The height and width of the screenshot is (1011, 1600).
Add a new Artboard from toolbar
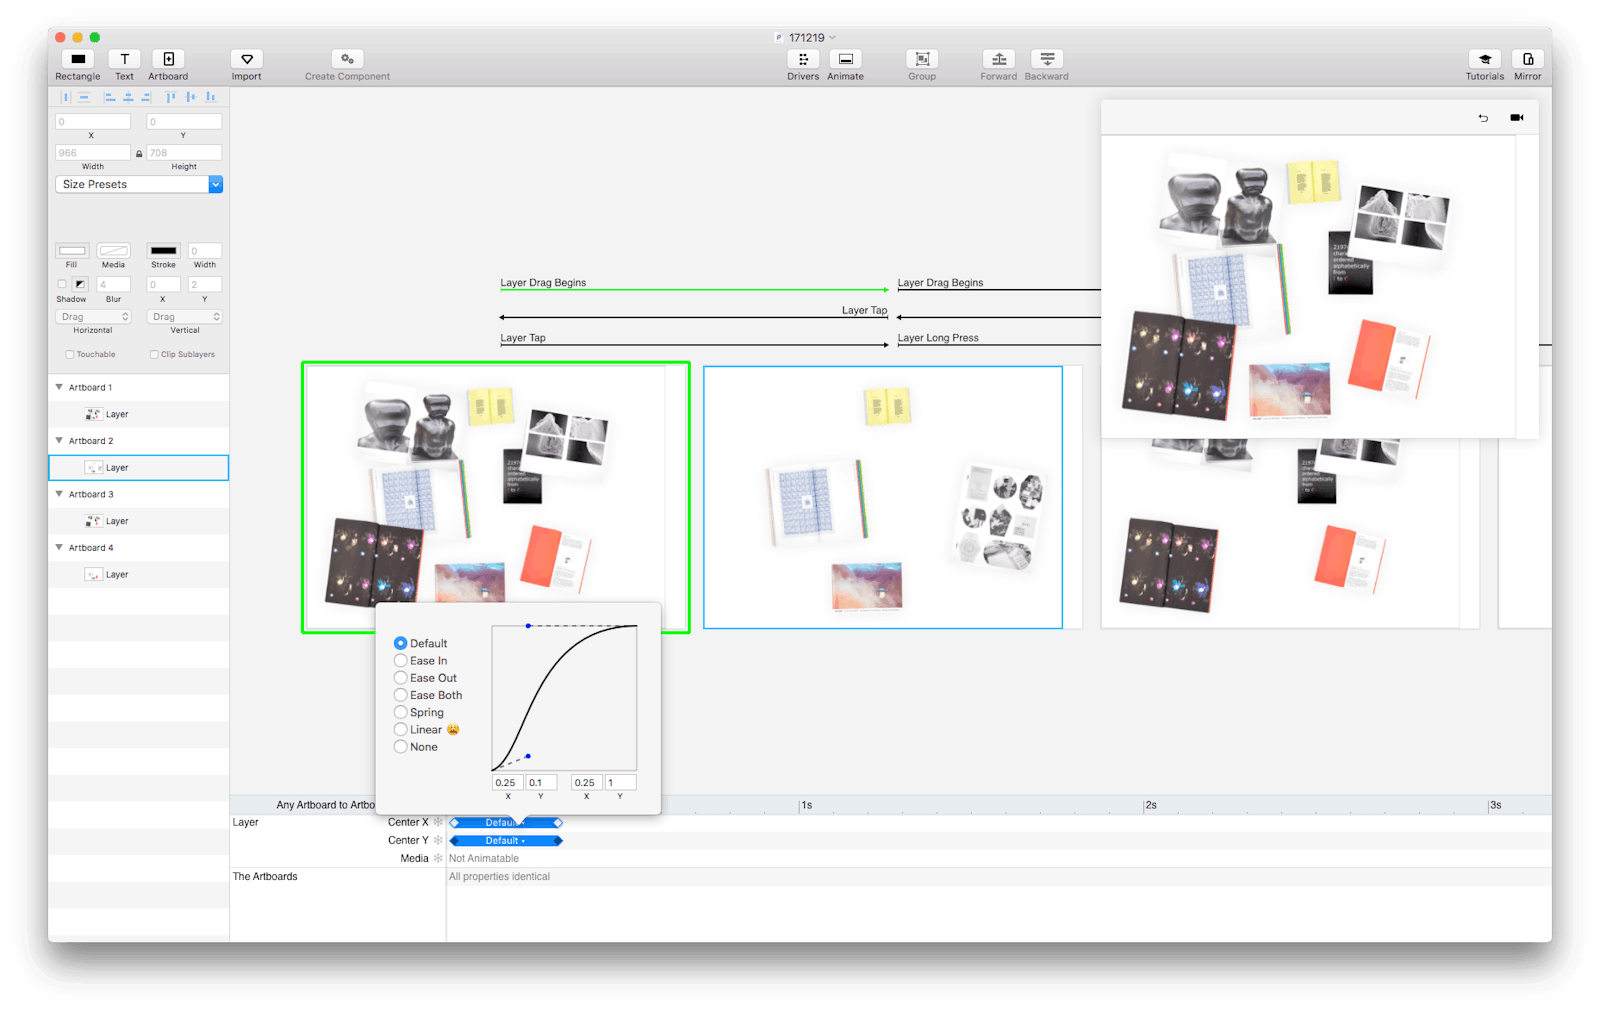point(168,60)
